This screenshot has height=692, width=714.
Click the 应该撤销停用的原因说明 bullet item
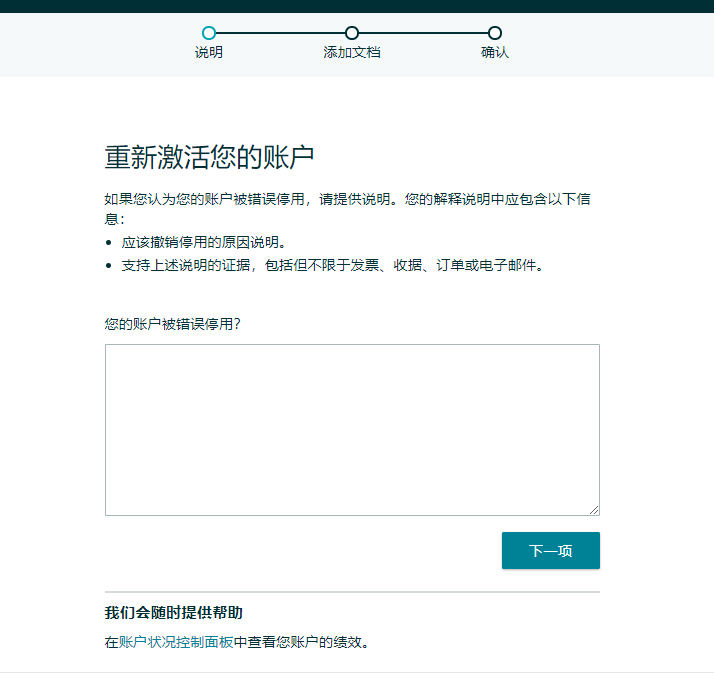[204, 242]
